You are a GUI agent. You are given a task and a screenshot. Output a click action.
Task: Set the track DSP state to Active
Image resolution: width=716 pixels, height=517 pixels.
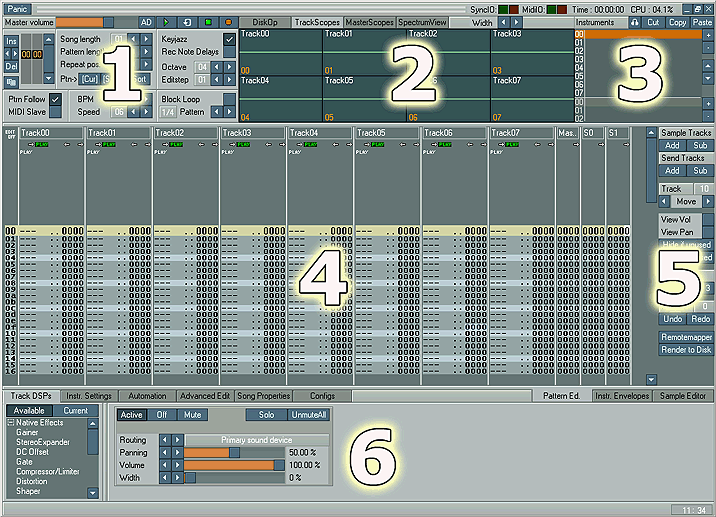132,415
